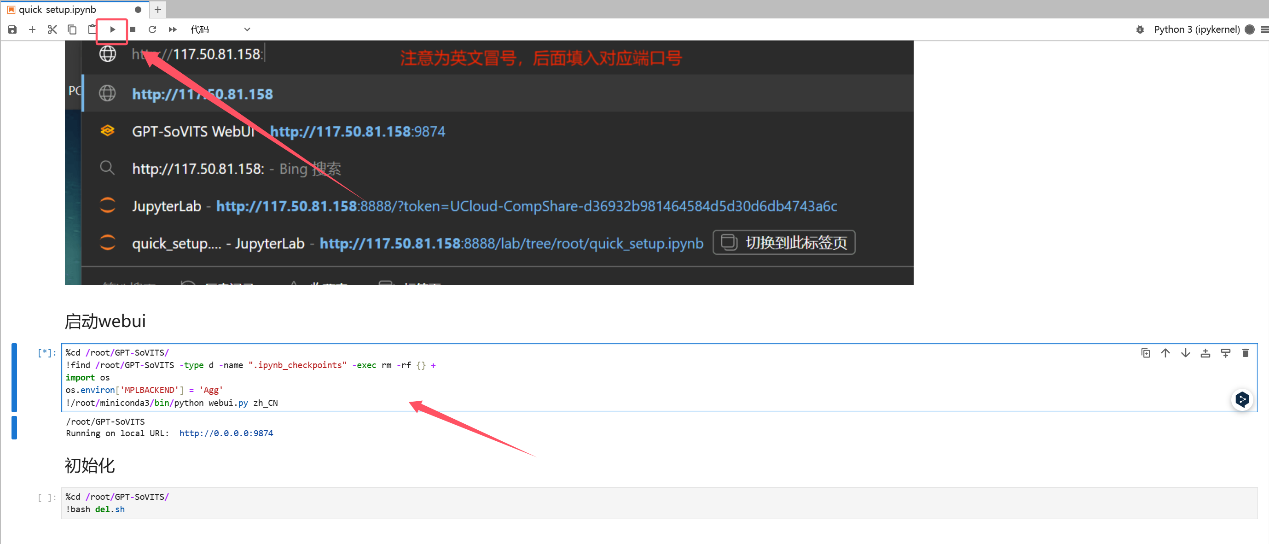Delete the webui launch cell with the trash icon
Viewport: 1269px width, 544px height.
click(x=1246, y=353)
